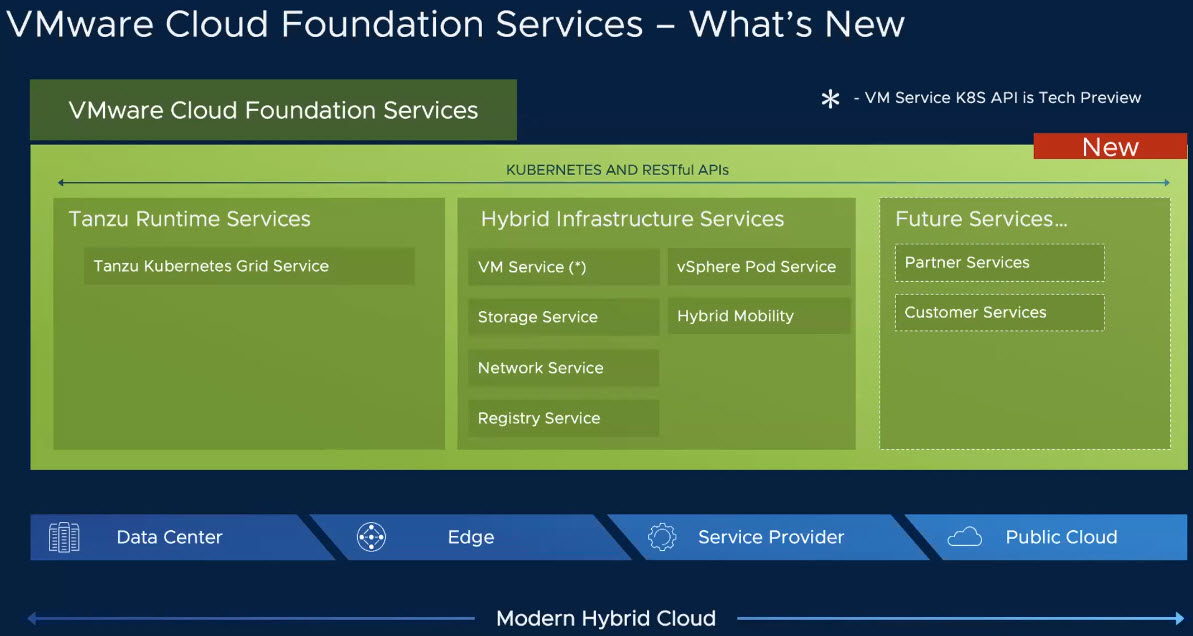
Task: Expand the Partner Services dashed box
Action: pyautogui.click(x=998, y=262)
